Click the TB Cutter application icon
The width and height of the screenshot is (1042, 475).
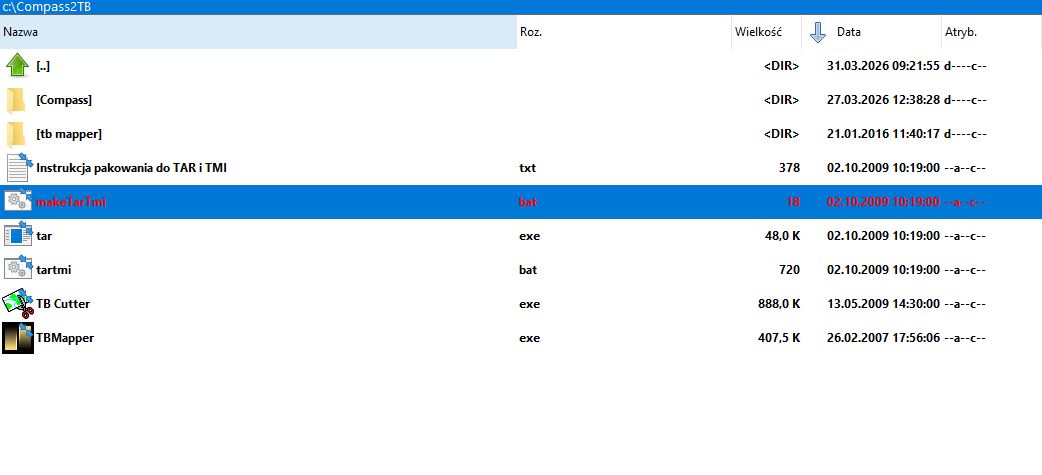coord(17,304)
